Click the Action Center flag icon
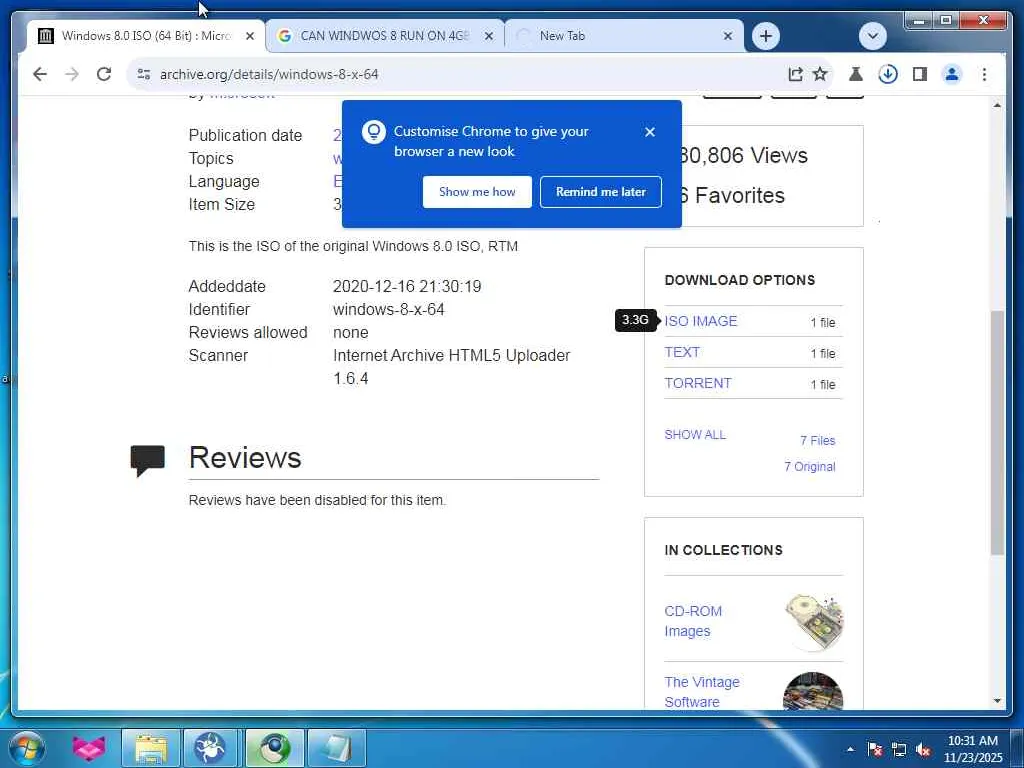Screen dimensions: 1024x768 pyautogui.click(x=874, y=749)
